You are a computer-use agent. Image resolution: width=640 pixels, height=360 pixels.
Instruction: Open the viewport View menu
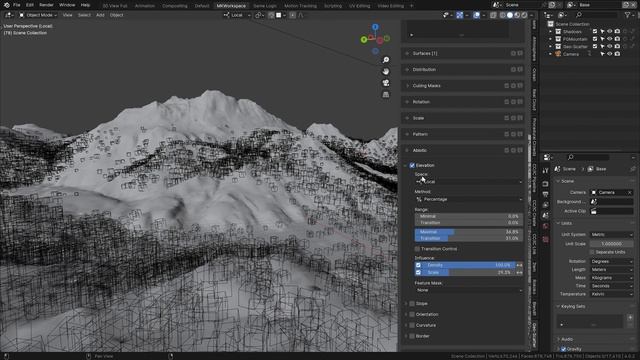[67, 15]
